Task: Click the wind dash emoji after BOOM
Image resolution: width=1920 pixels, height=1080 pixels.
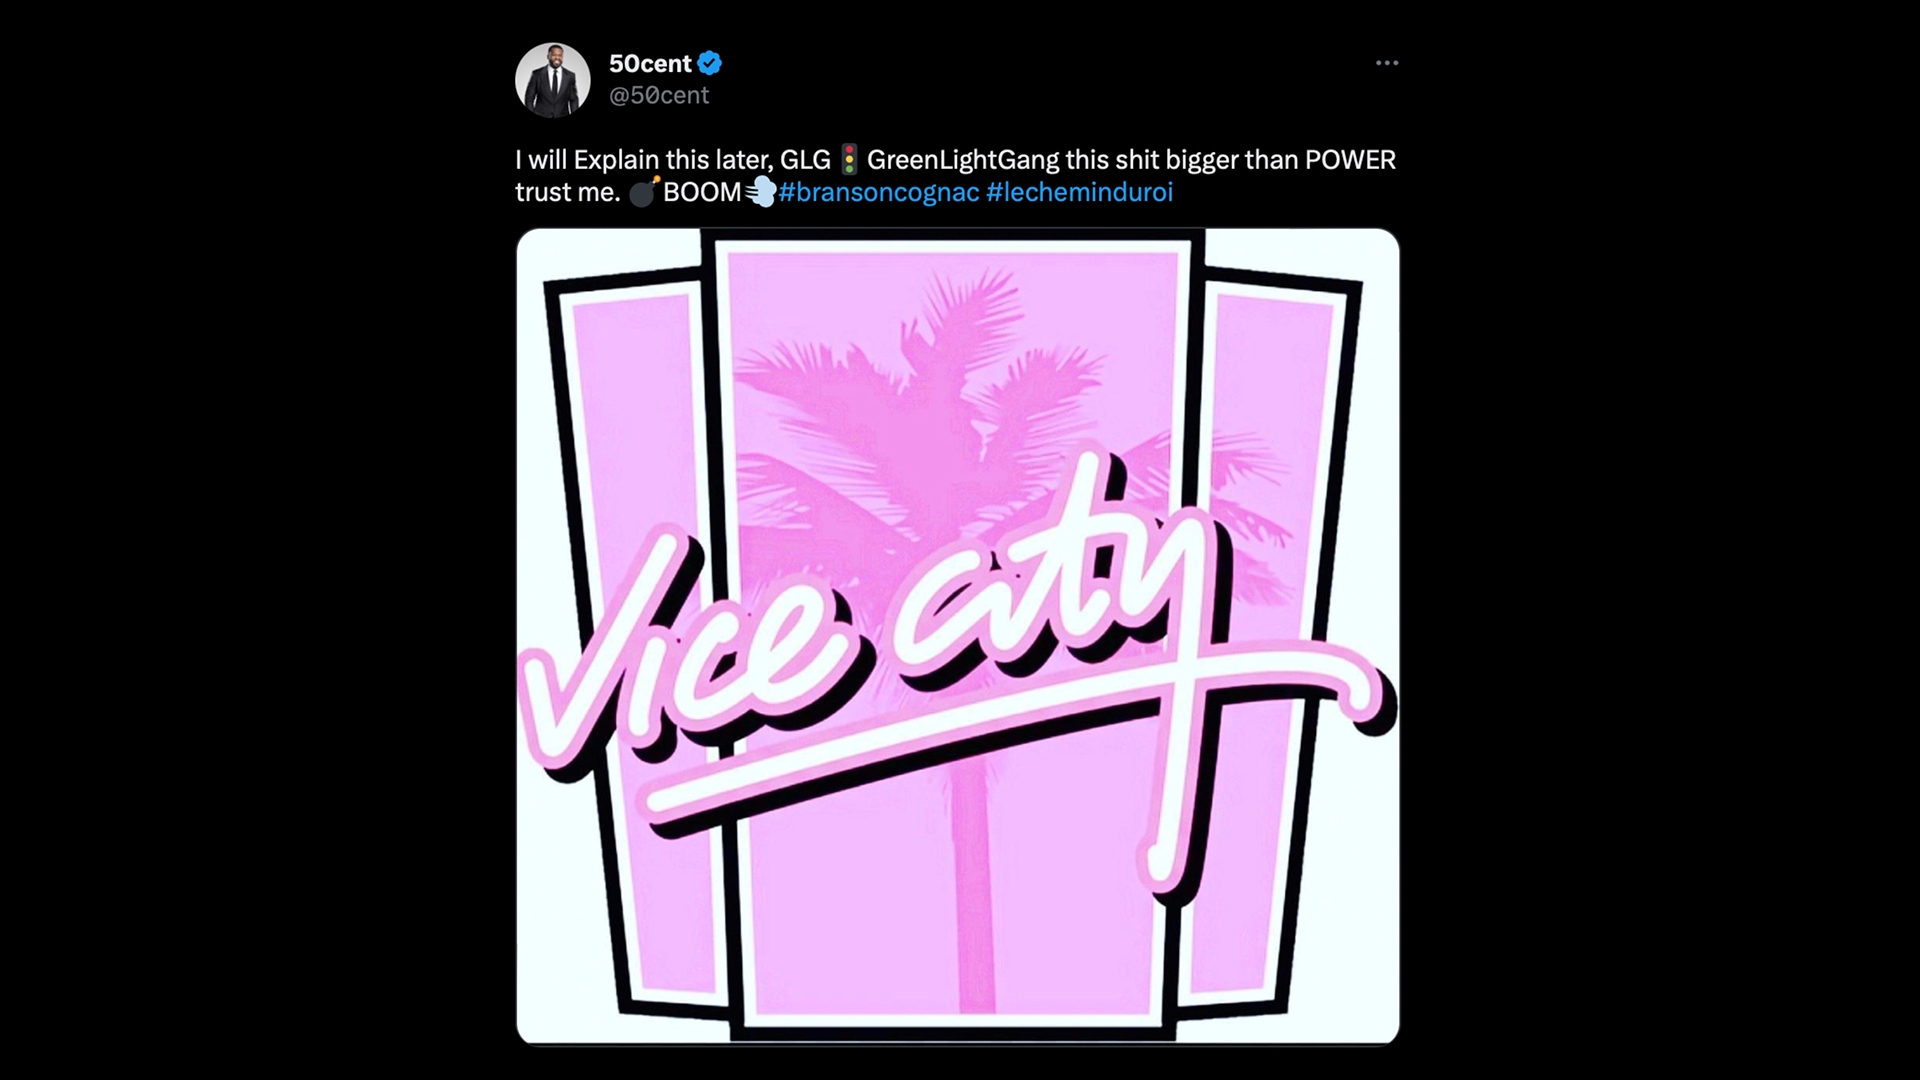Action: tap(760, 192)
